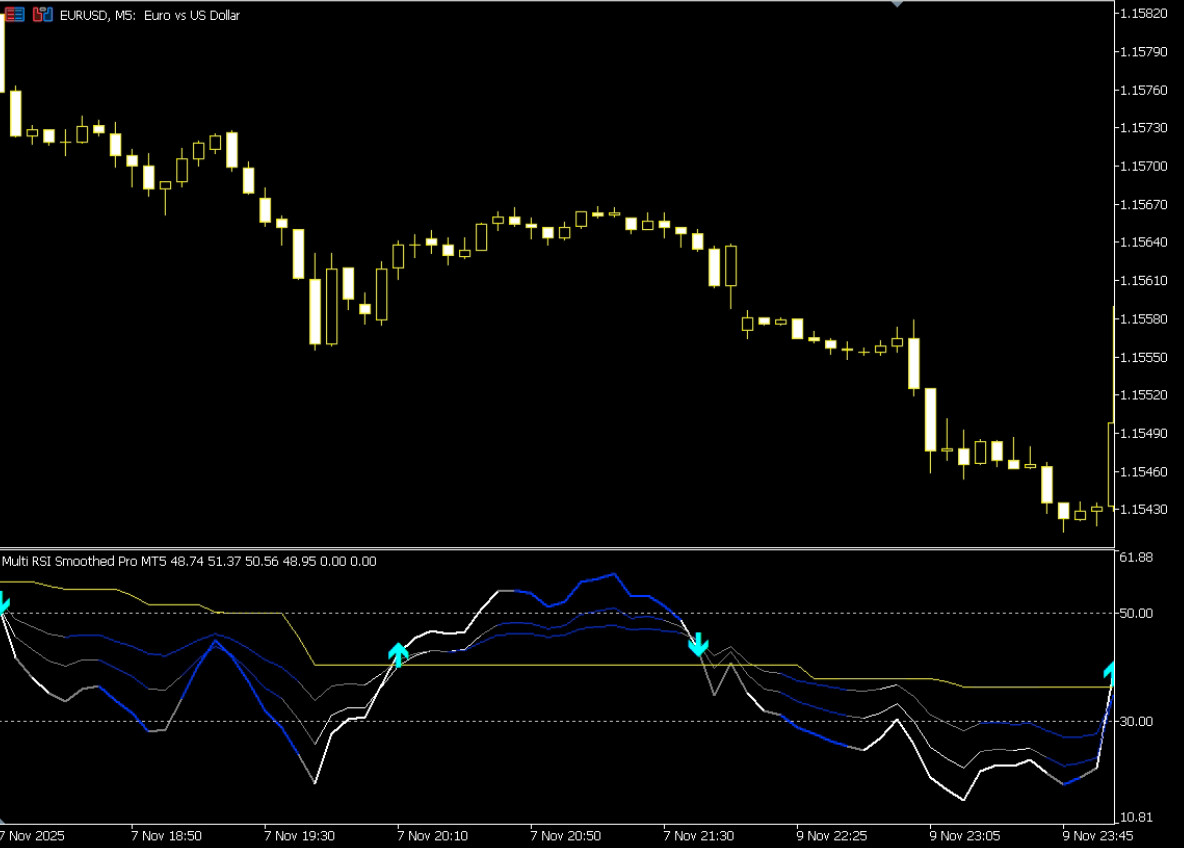This screenshot has width=1184, height=848.
Task: Toggle the One Click Trading icon
Action: point(43,14)
